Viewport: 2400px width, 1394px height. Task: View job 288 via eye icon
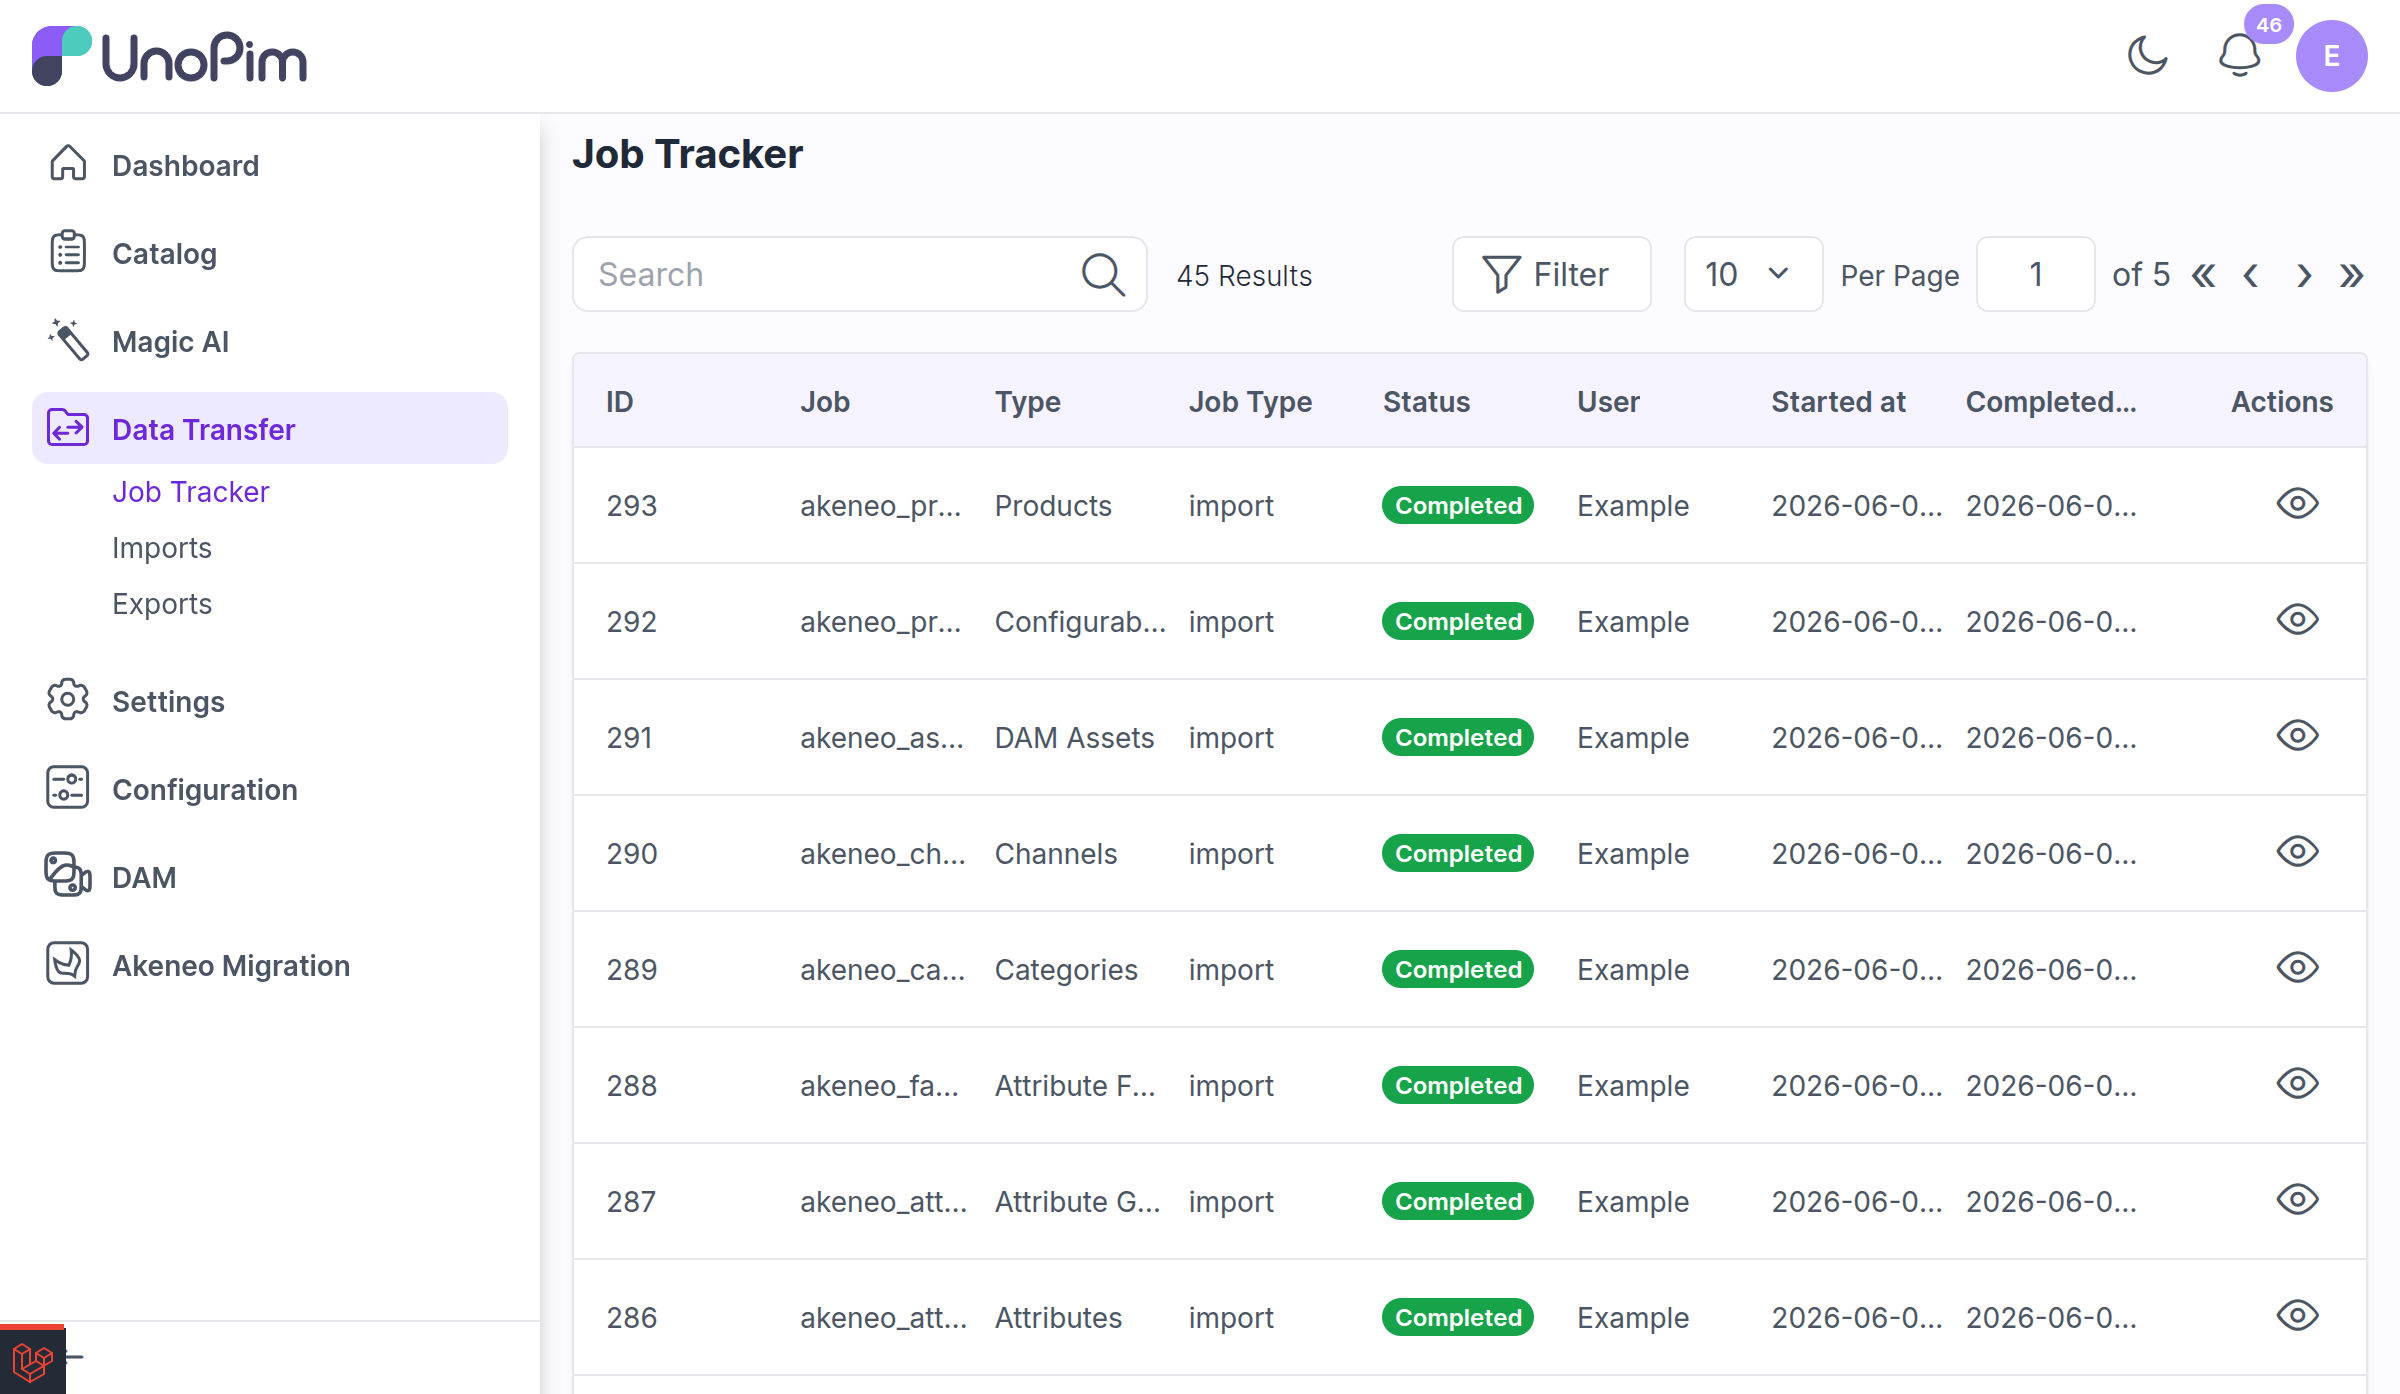click(x=2297, y=1084)
